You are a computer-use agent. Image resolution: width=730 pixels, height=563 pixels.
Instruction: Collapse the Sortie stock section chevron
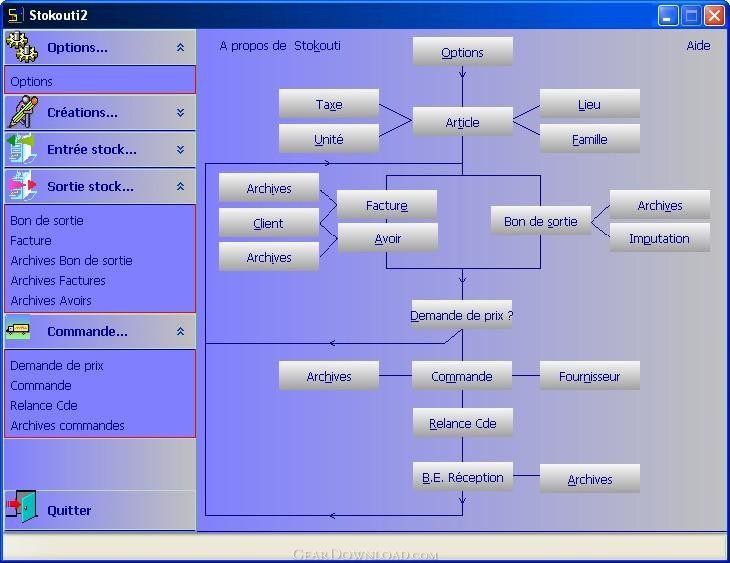[181, 186]
